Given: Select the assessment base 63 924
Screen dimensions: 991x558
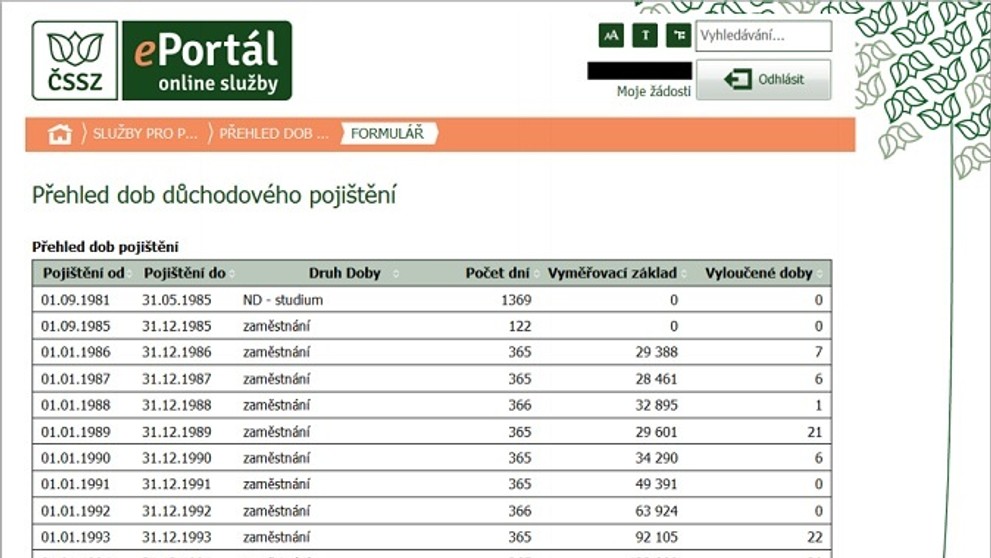Looking at the screenshot, I should 656,511.
